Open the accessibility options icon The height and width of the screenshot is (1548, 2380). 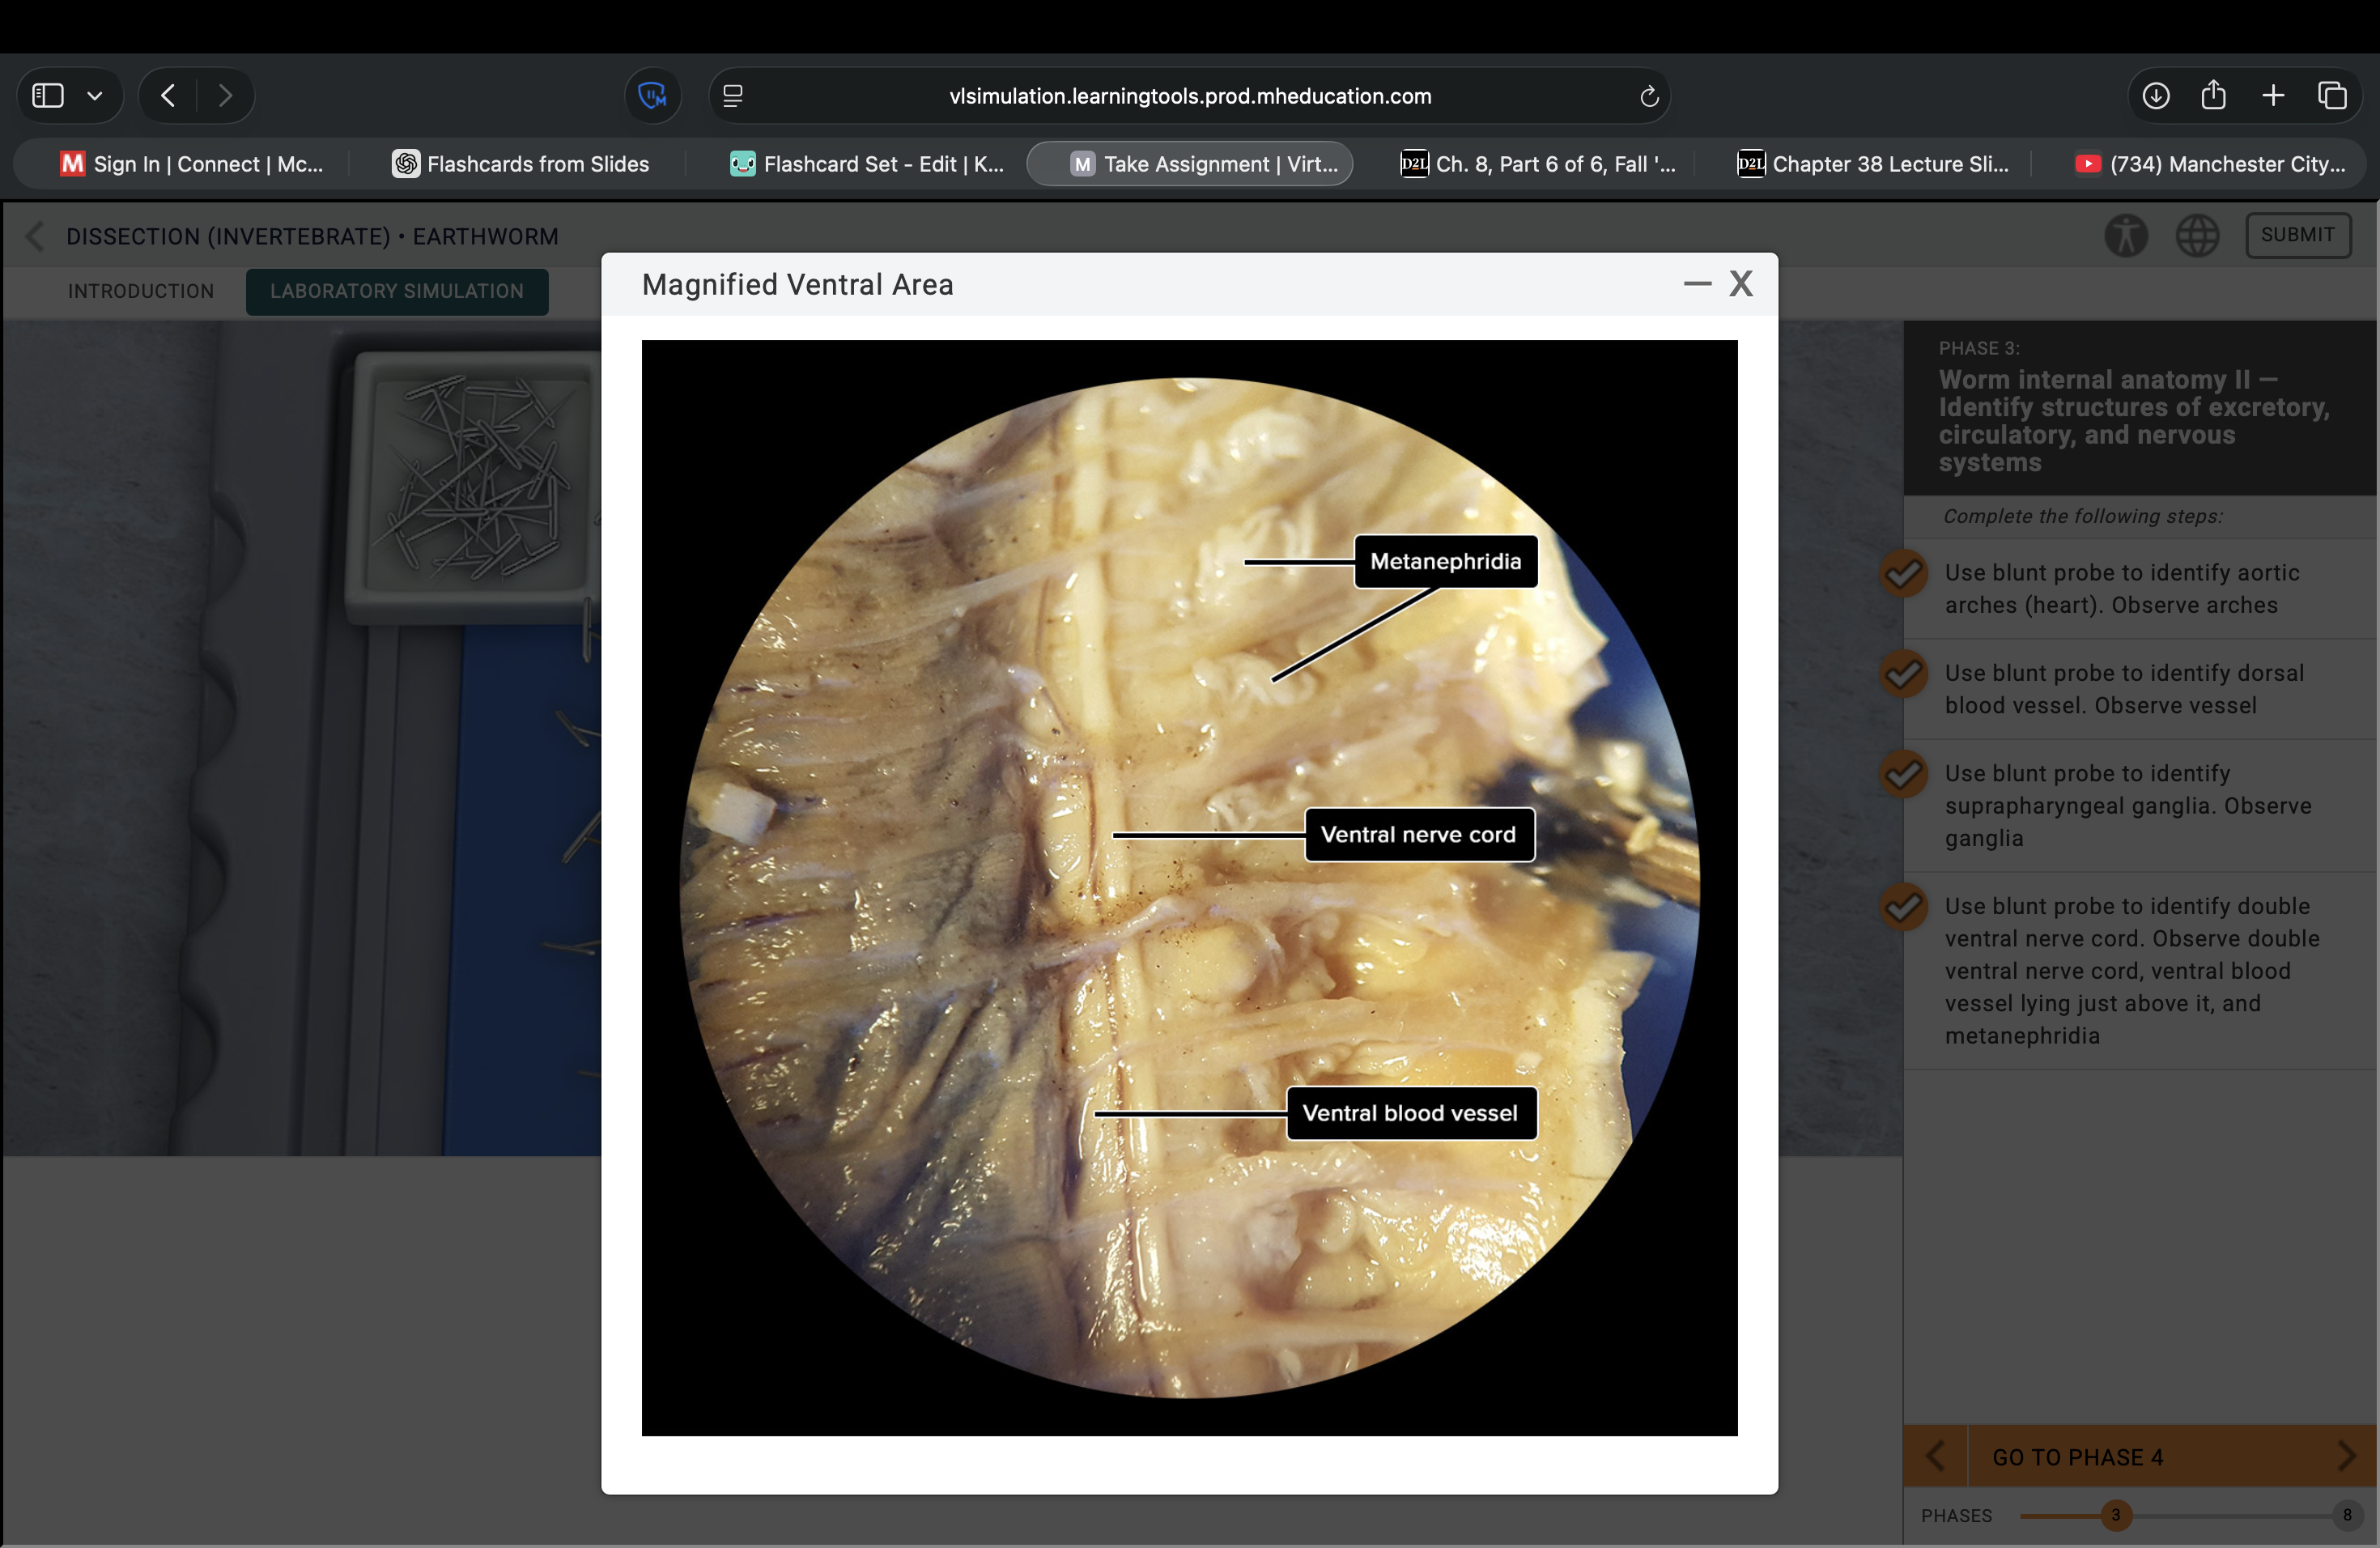(x=2126, y=236)
